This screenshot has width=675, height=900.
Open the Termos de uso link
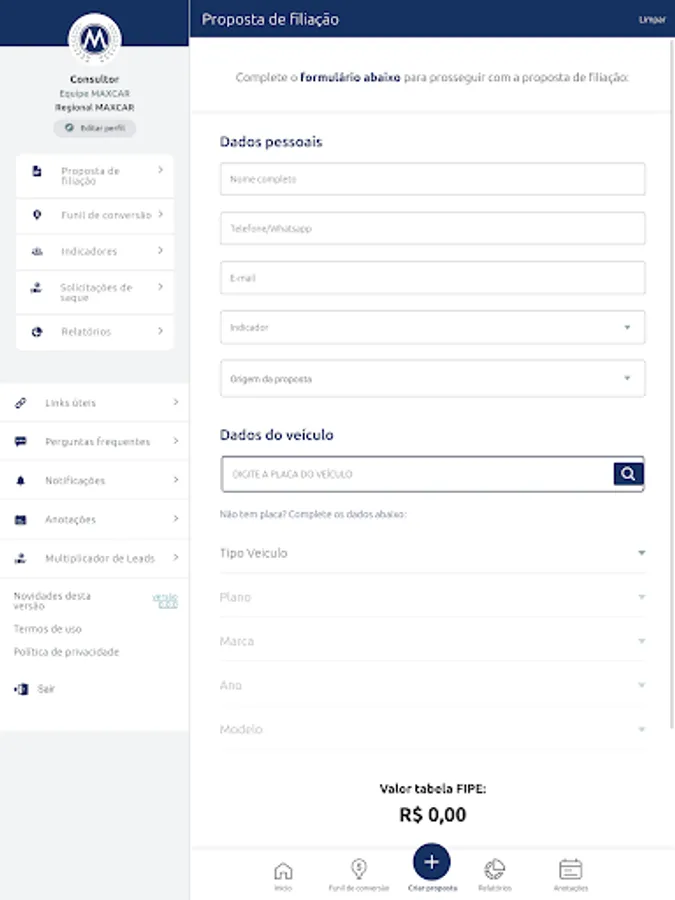point(48,629)
